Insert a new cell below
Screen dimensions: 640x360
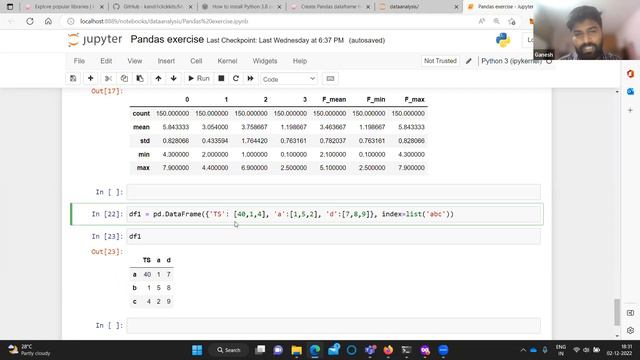tap(91, 78)
